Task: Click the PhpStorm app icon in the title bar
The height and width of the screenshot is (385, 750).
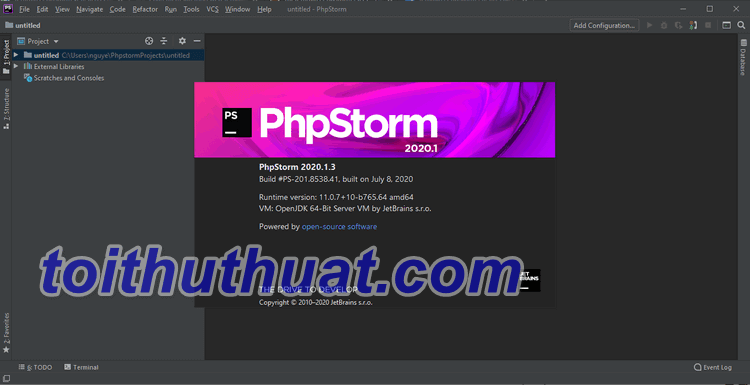Action: click(8, 9)
